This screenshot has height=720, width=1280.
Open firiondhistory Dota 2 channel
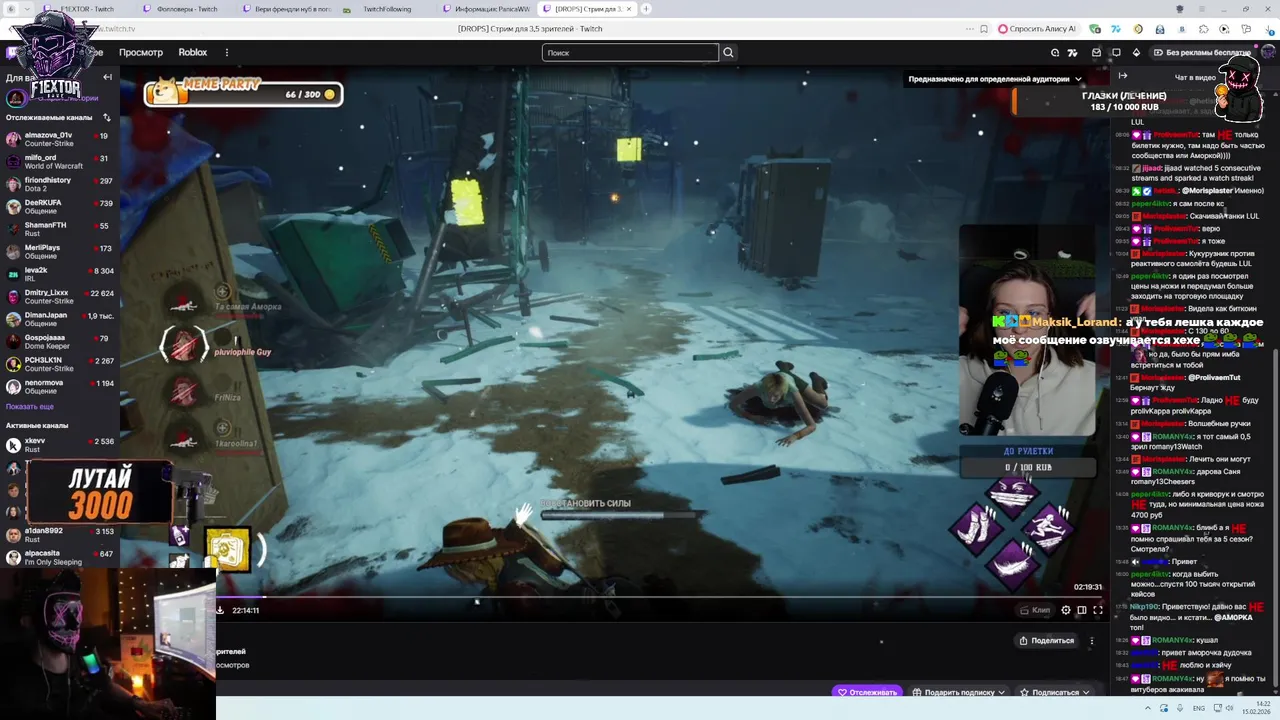60,184
